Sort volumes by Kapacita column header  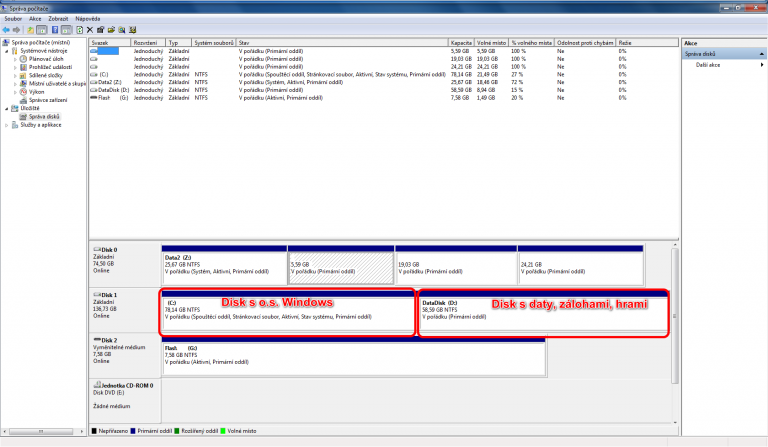click(460, 44)
